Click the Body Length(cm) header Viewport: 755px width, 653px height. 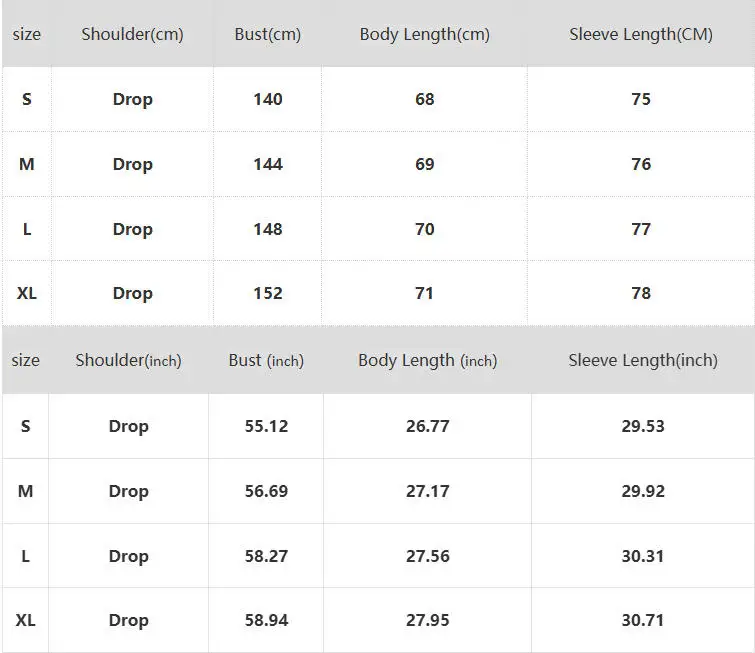pyautogui.click(x=425, y=34)
